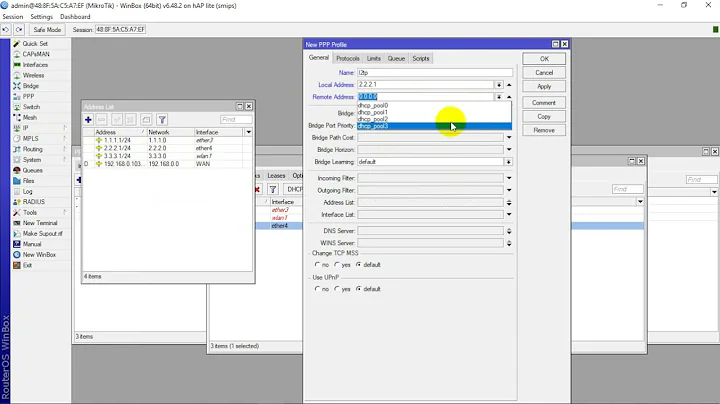Viewport: 720px width, 404px height.
Task: Click the undo arrow in top toolbar
Action: tap(6, 29)
